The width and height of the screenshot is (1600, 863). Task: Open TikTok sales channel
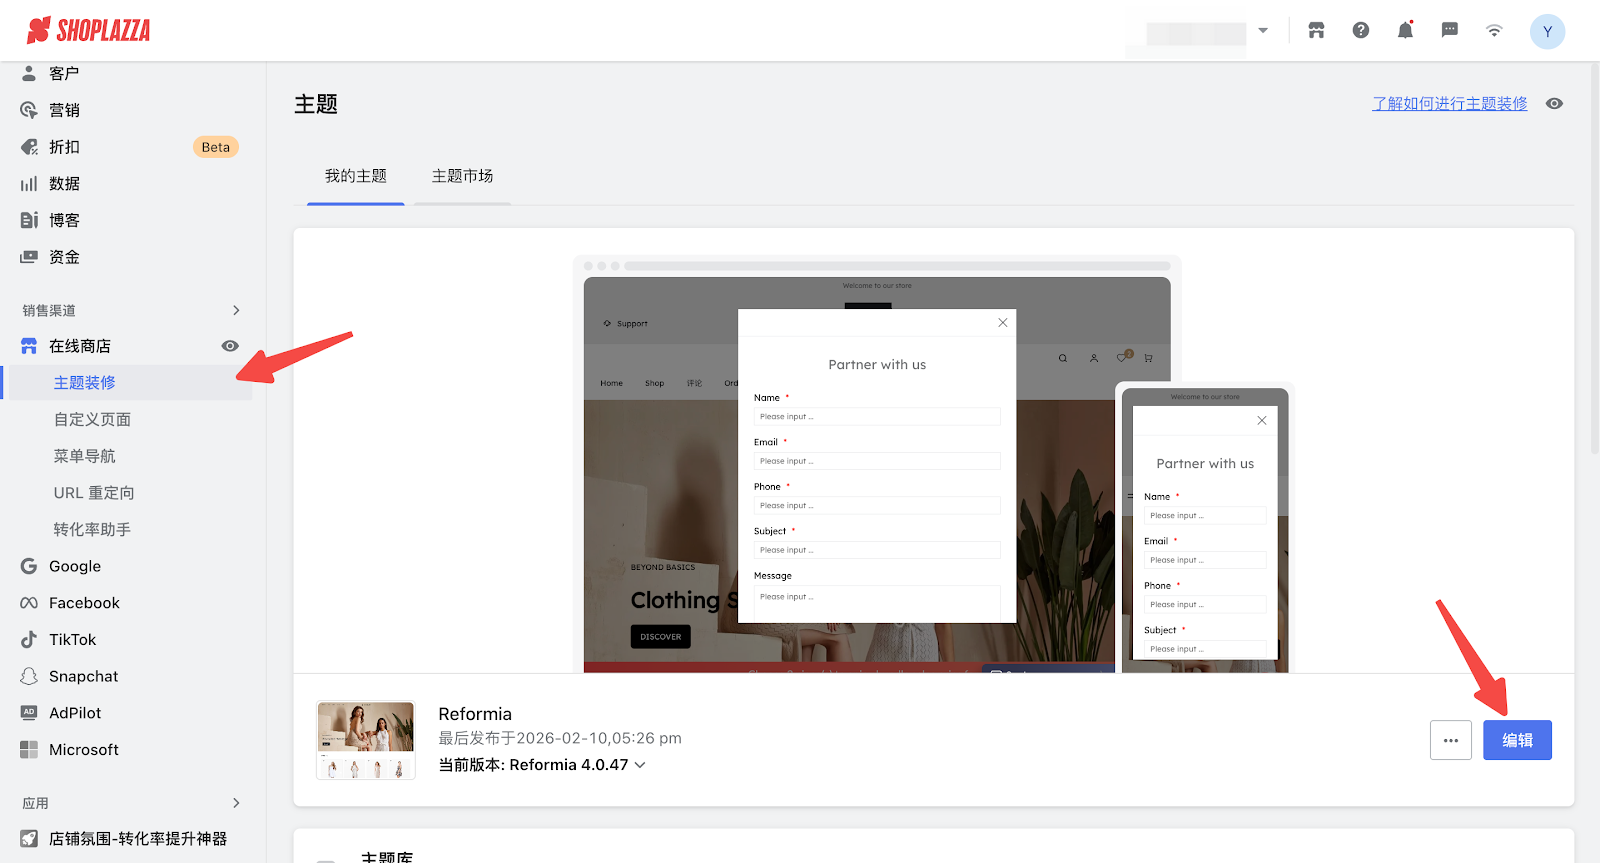pyautogui.click(x=72, y=640)
